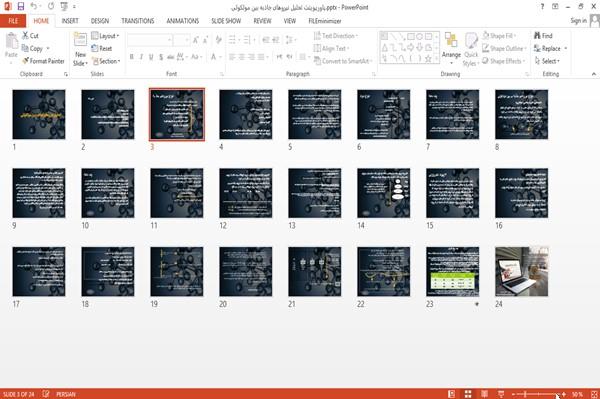600x399 pixels.
Task: Click the zoom slider in status bar
Action: (x=538, y=394)
